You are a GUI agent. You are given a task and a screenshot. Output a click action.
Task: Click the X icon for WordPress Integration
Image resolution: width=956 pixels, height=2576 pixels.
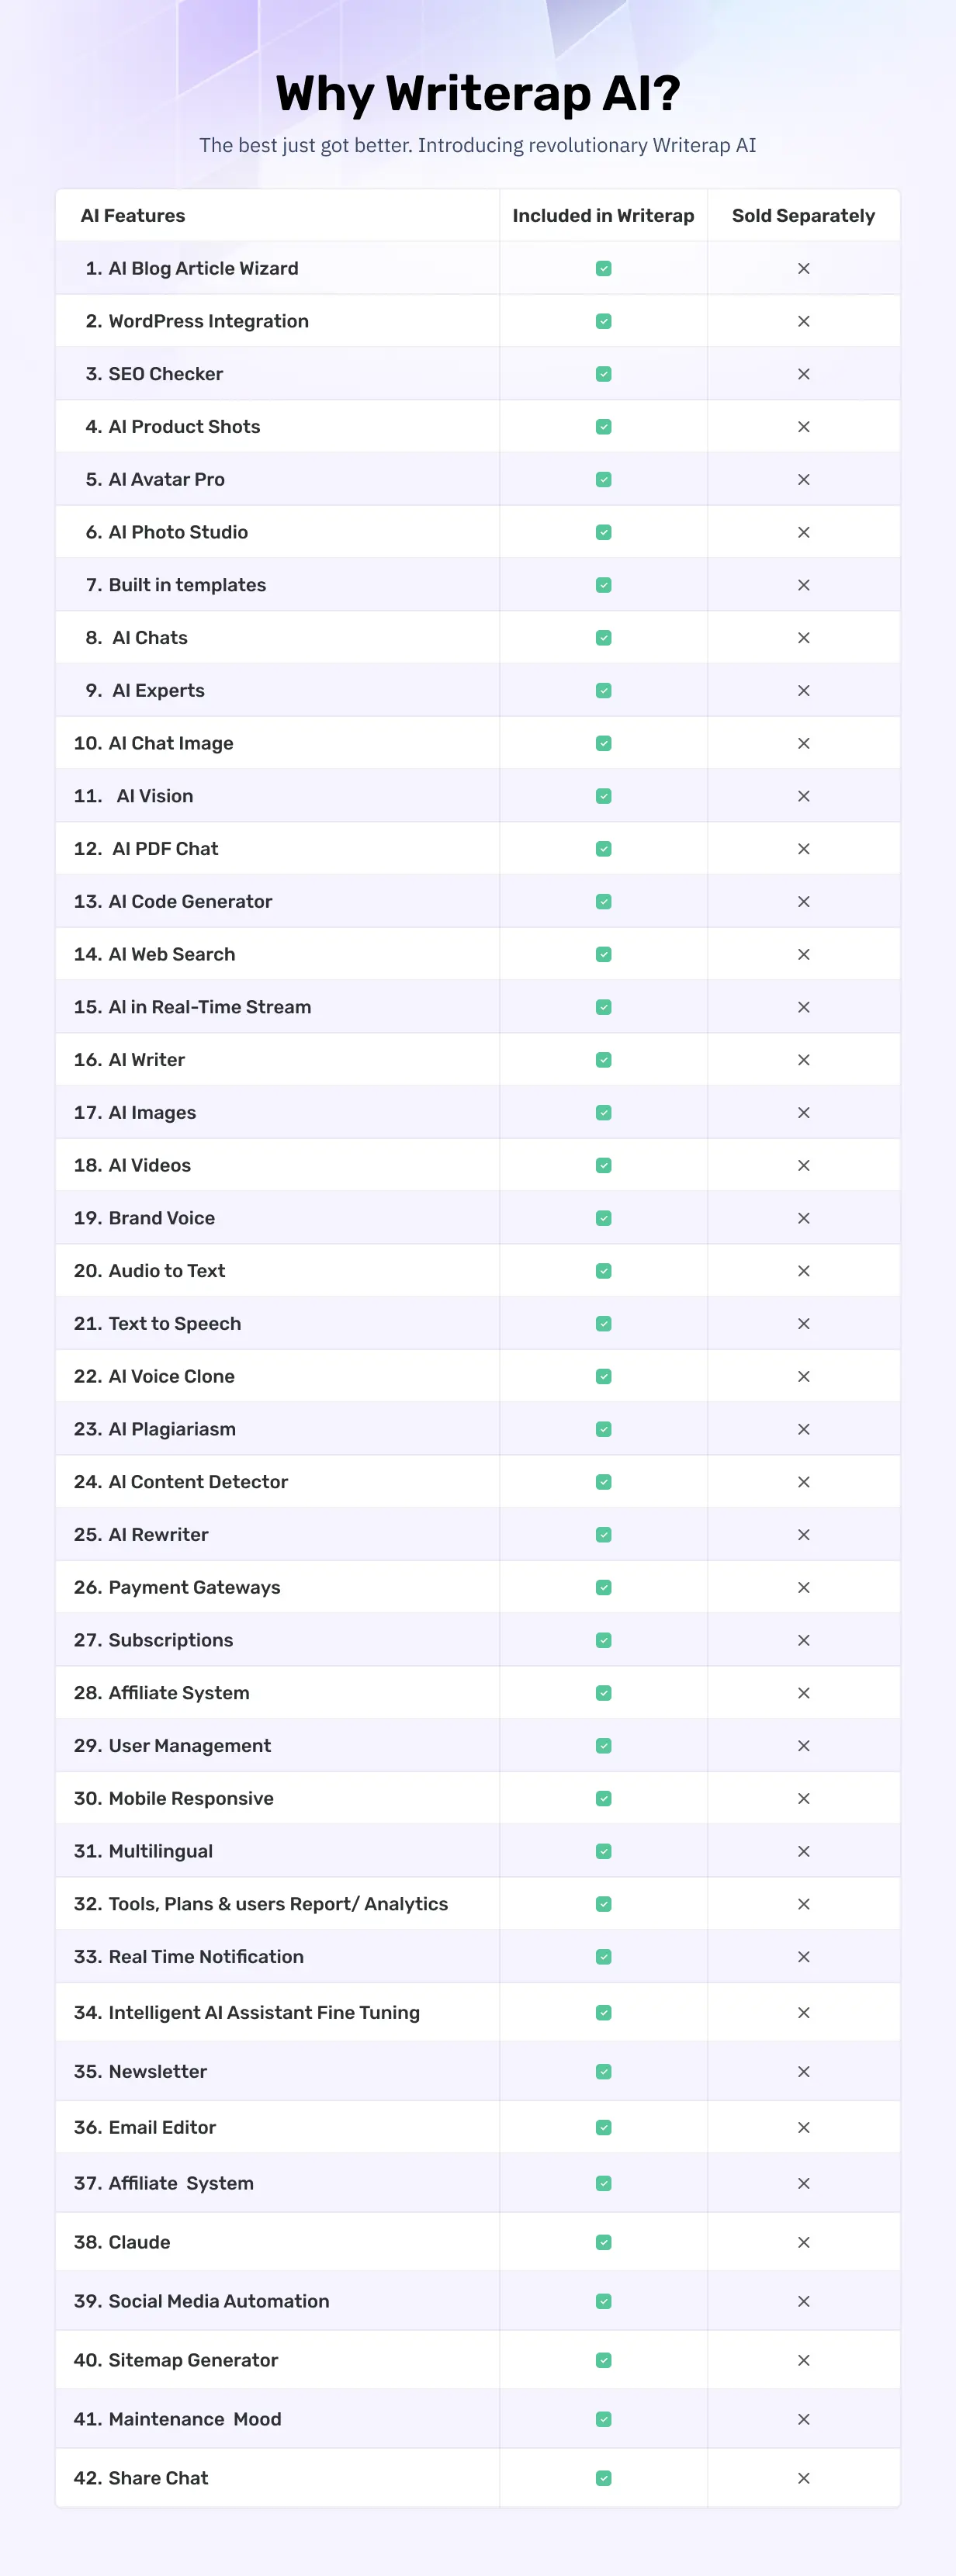(803, 321)
